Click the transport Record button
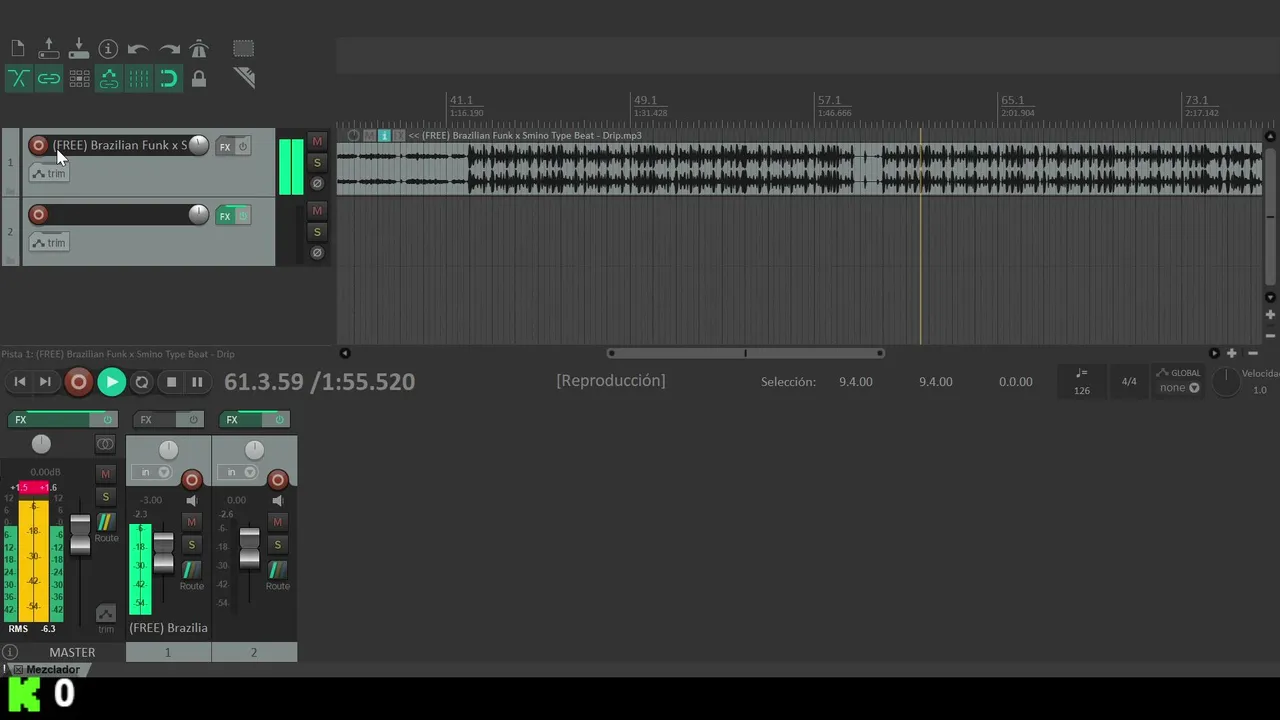This screenshot has height=720, width=1280. tap(78, 381)
